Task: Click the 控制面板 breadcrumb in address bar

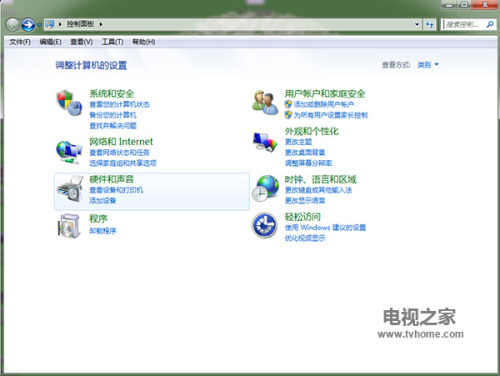Action: point(80,24)
